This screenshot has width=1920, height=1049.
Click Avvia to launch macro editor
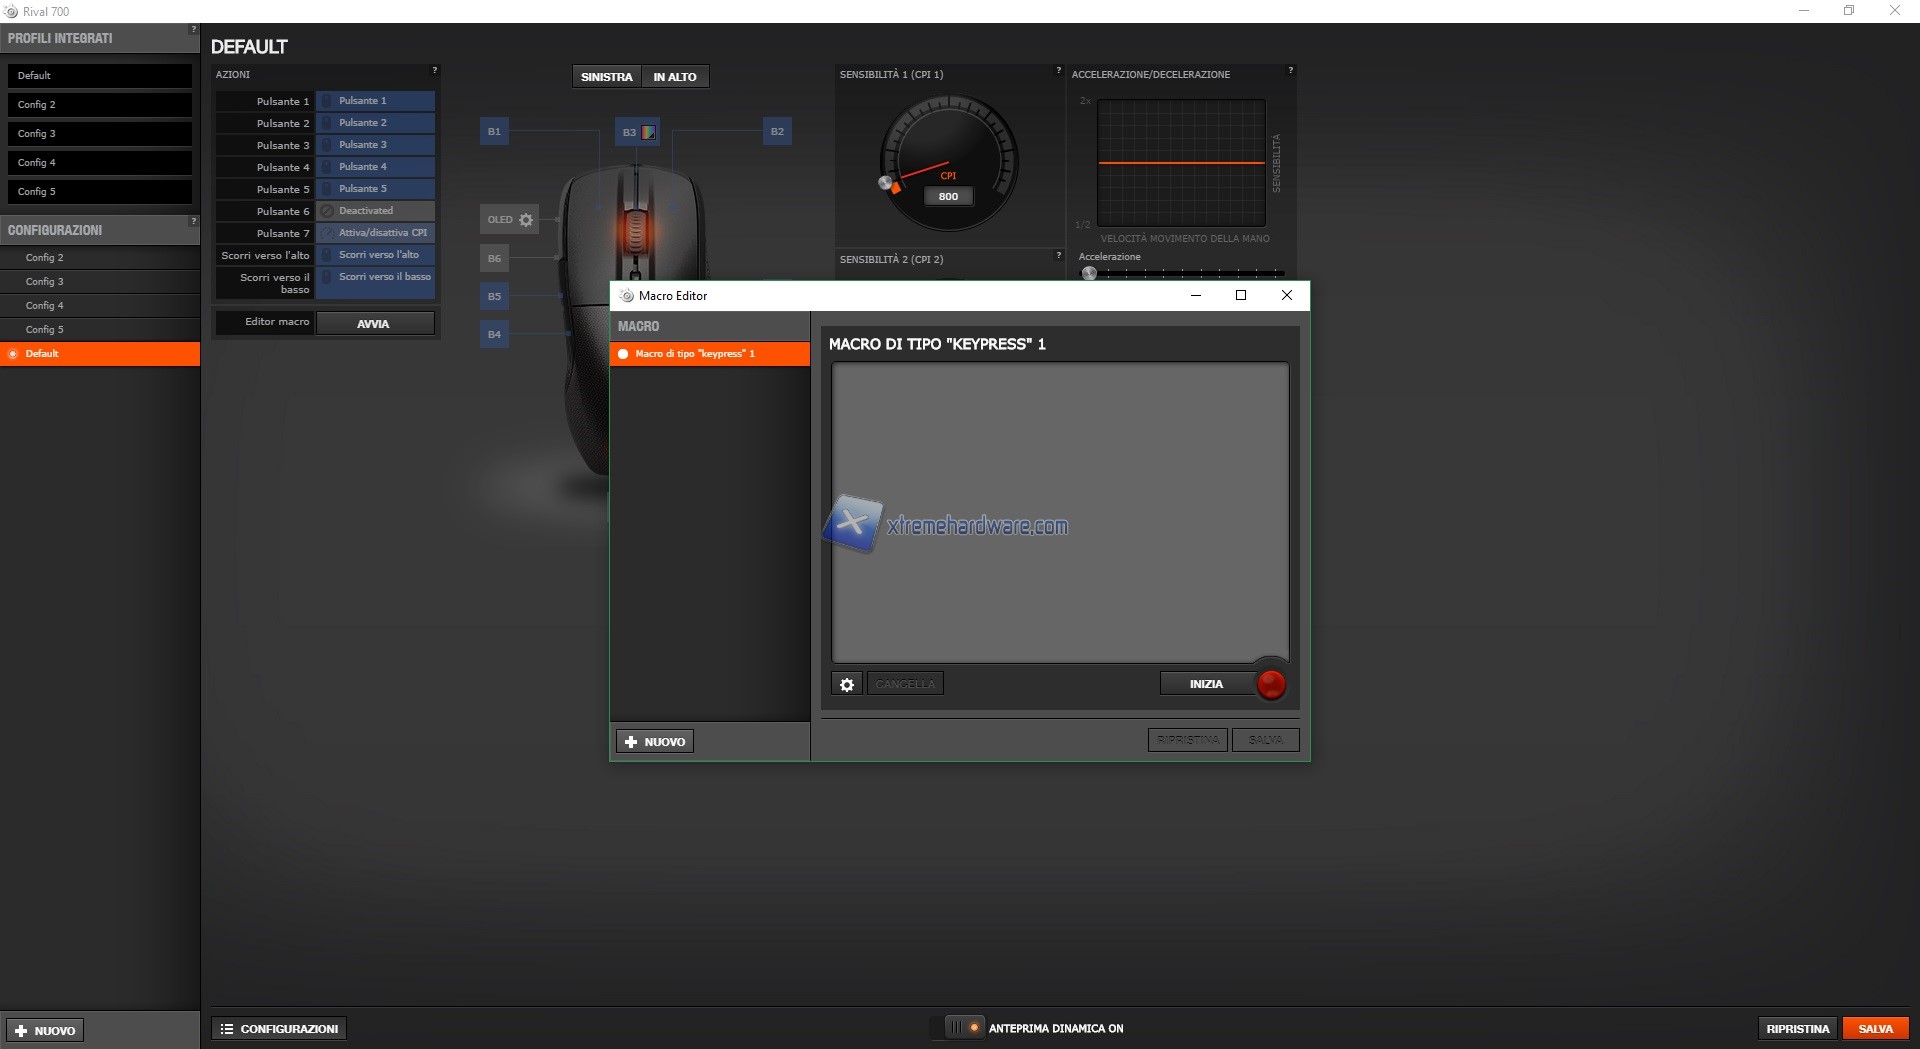point(374,323)
